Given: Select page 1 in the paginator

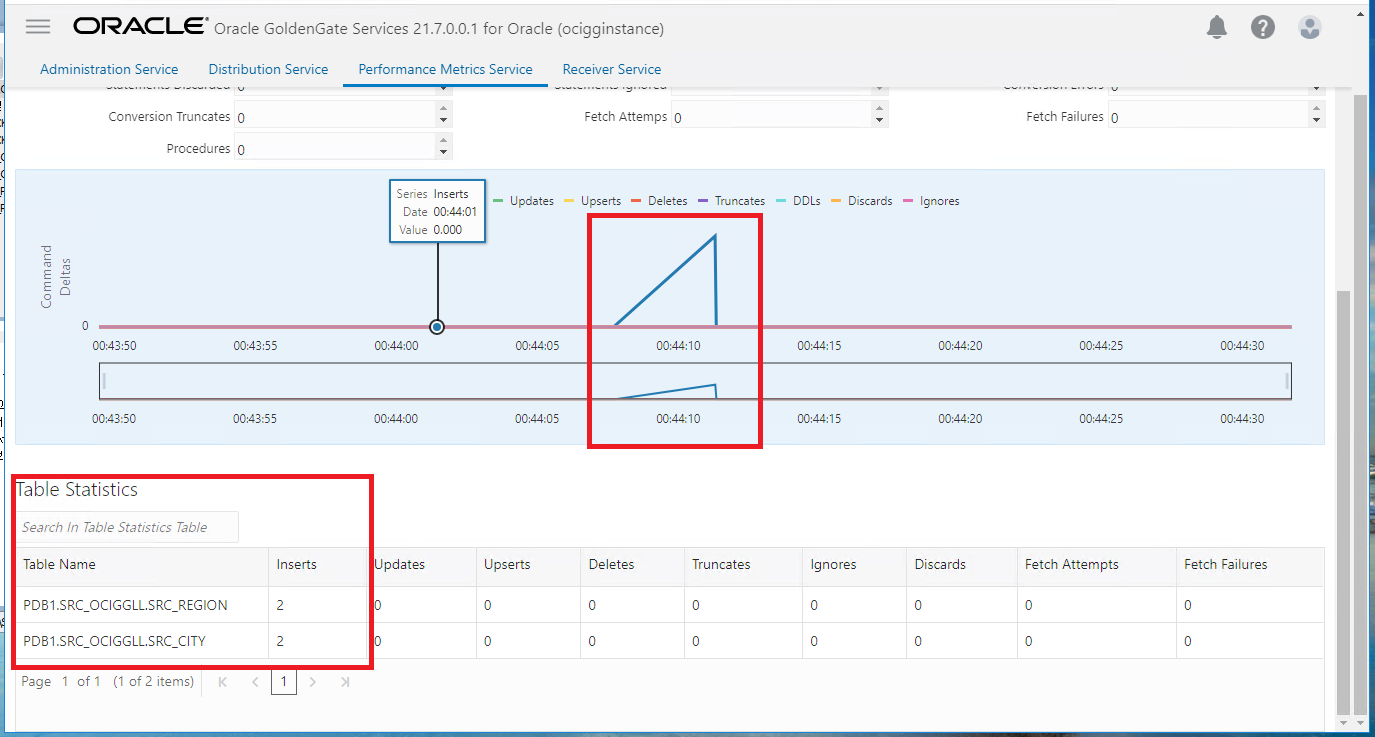Looking at the screenshot, I should (284, 682).
